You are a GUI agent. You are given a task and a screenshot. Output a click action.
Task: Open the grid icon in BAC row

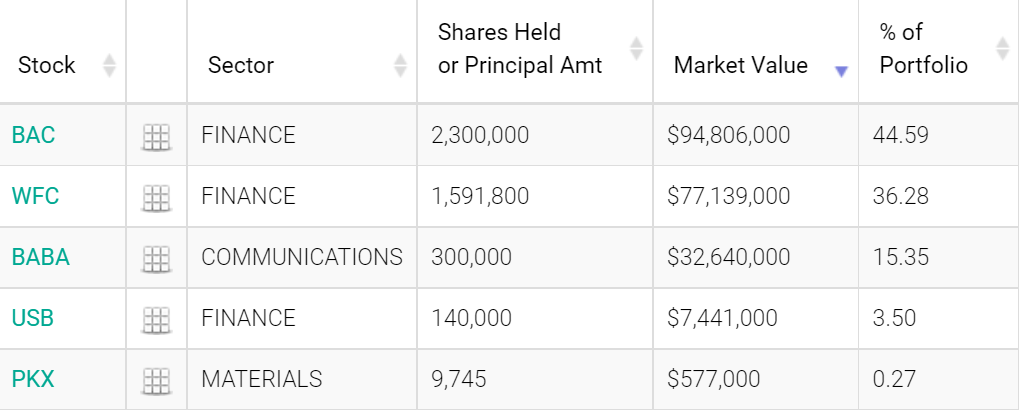156,137
